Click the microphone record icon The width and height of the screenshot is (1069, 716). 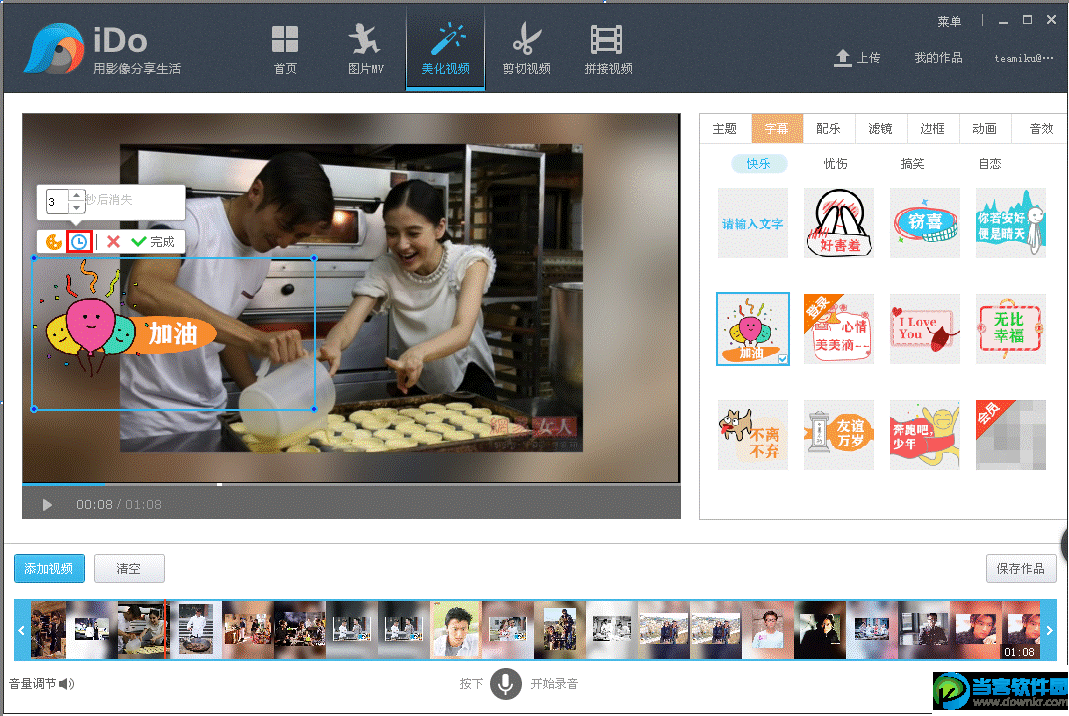coord(505,683)
